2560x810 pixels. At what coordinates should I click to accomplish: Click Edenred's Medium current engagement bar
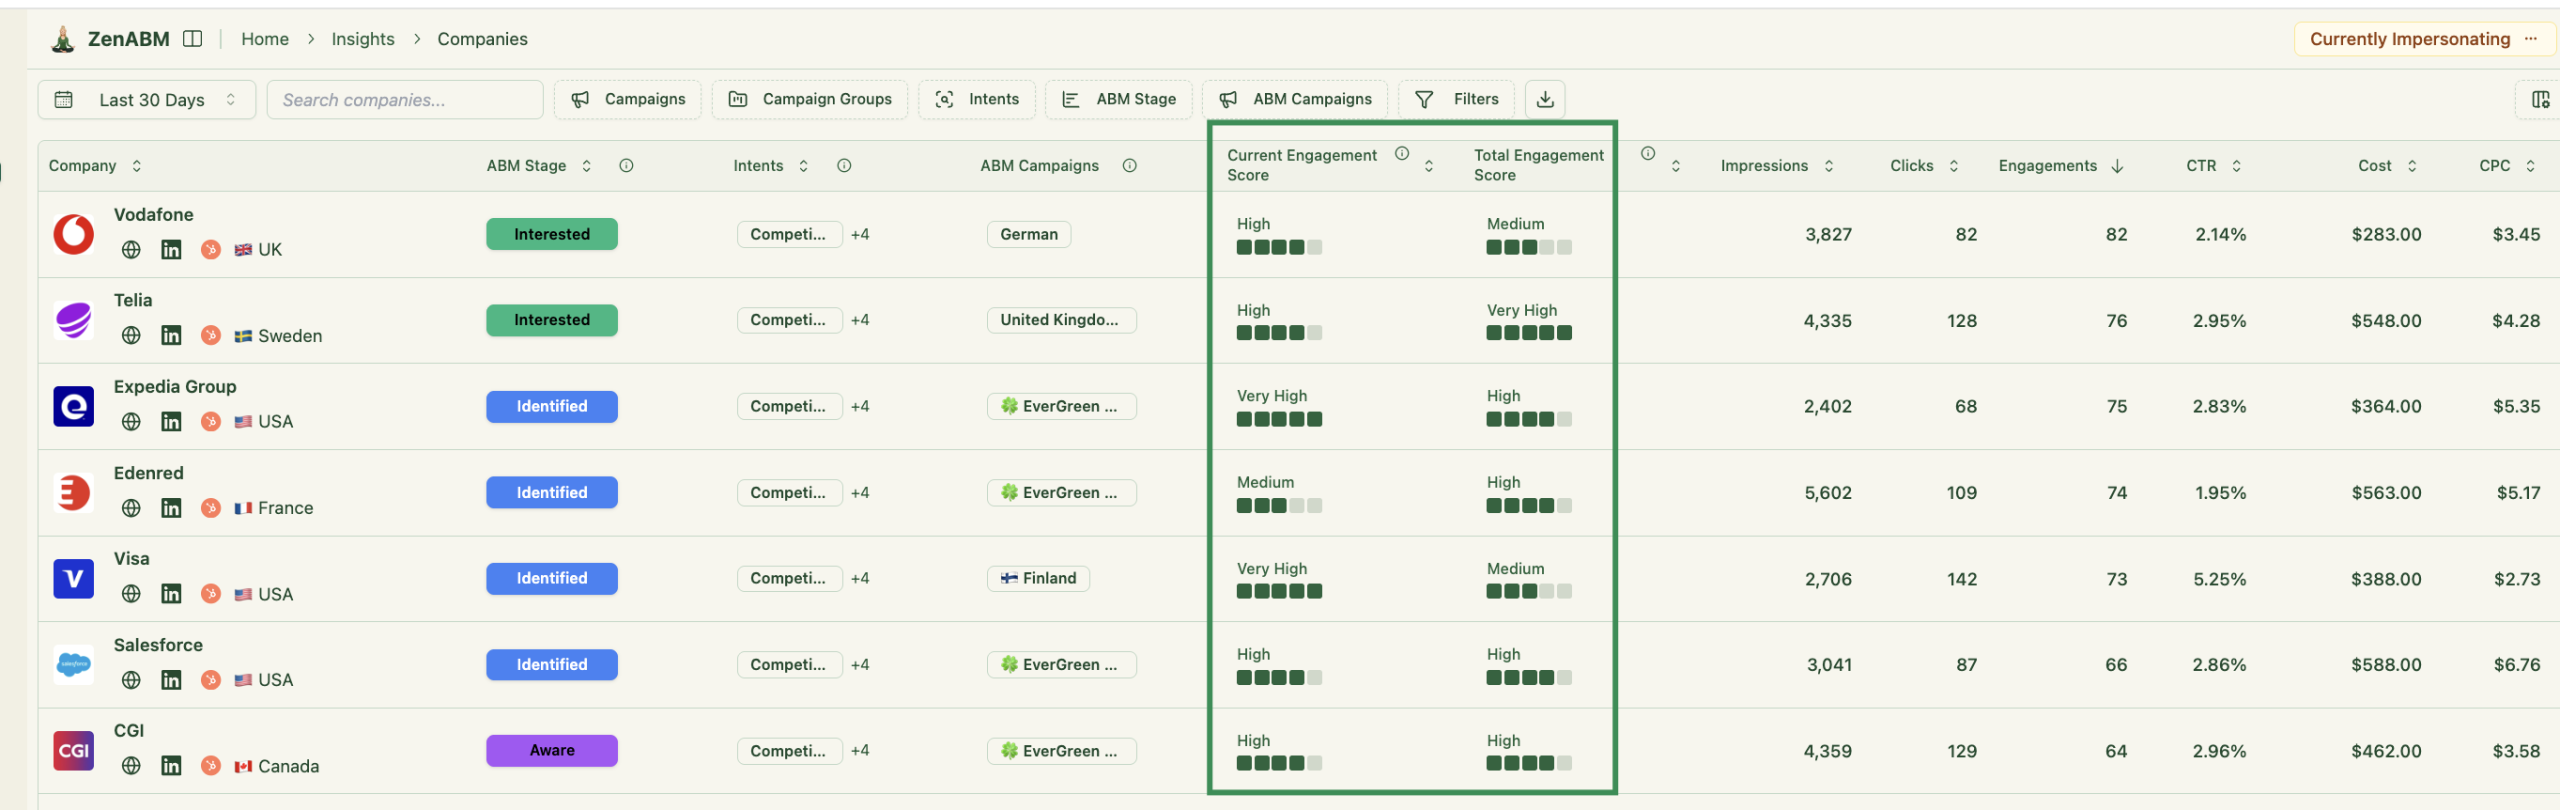[x=1279, y=505]
